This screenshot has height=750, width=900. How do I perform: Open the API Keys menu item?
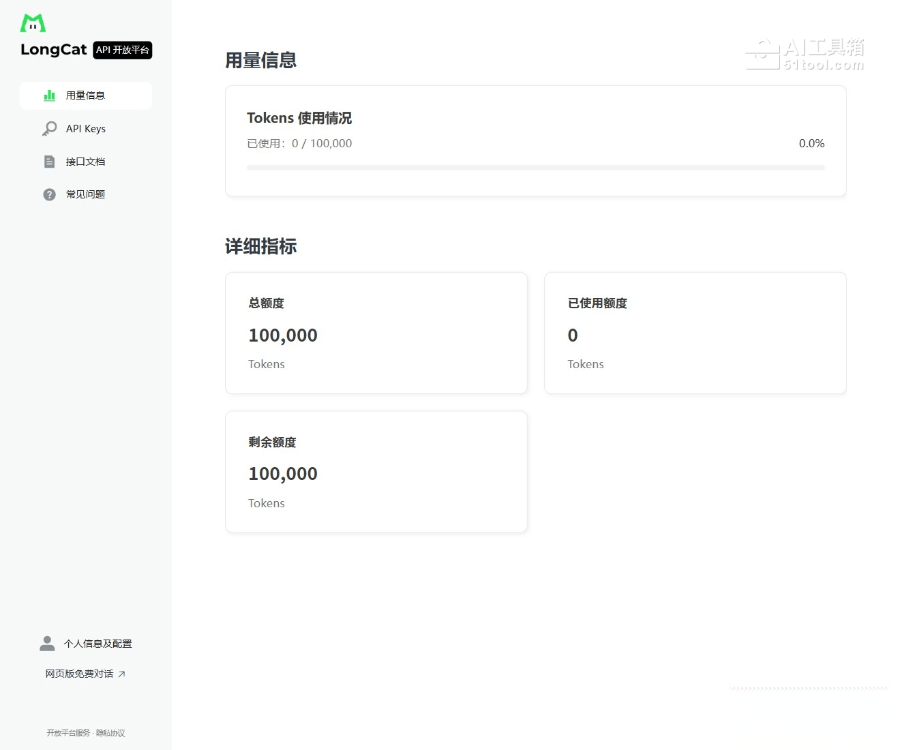pos(86,129)
